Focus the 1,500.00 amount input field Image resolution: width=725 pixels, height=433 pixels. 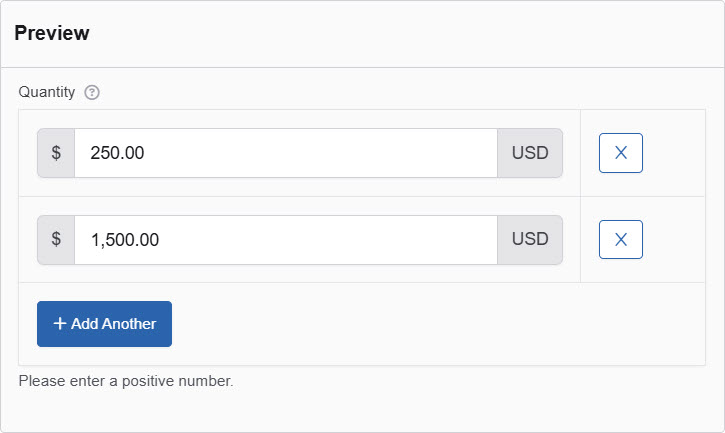pos(285,240)
